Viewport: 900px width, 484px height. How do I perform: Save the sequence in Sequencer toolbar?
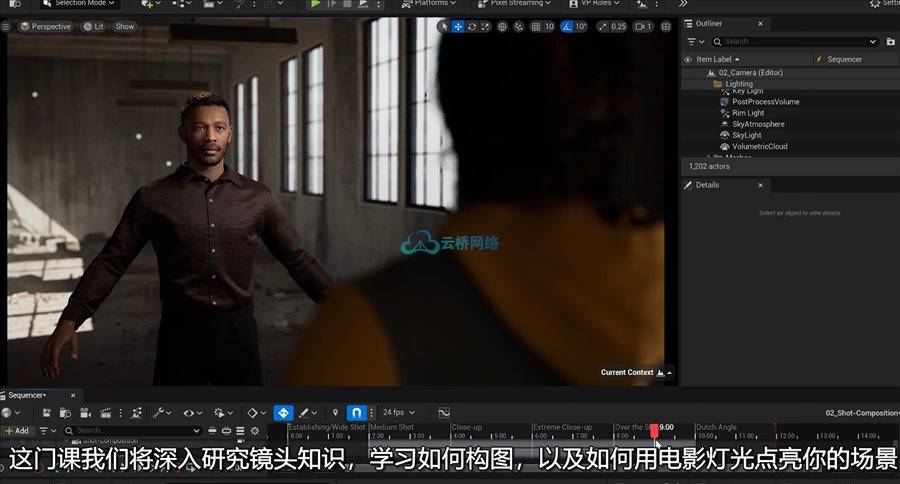pos(46,413)
